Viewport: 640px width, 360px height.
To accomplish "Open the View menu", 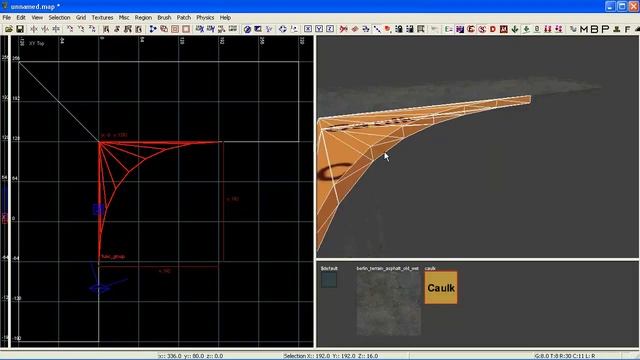I will point(37,18).
